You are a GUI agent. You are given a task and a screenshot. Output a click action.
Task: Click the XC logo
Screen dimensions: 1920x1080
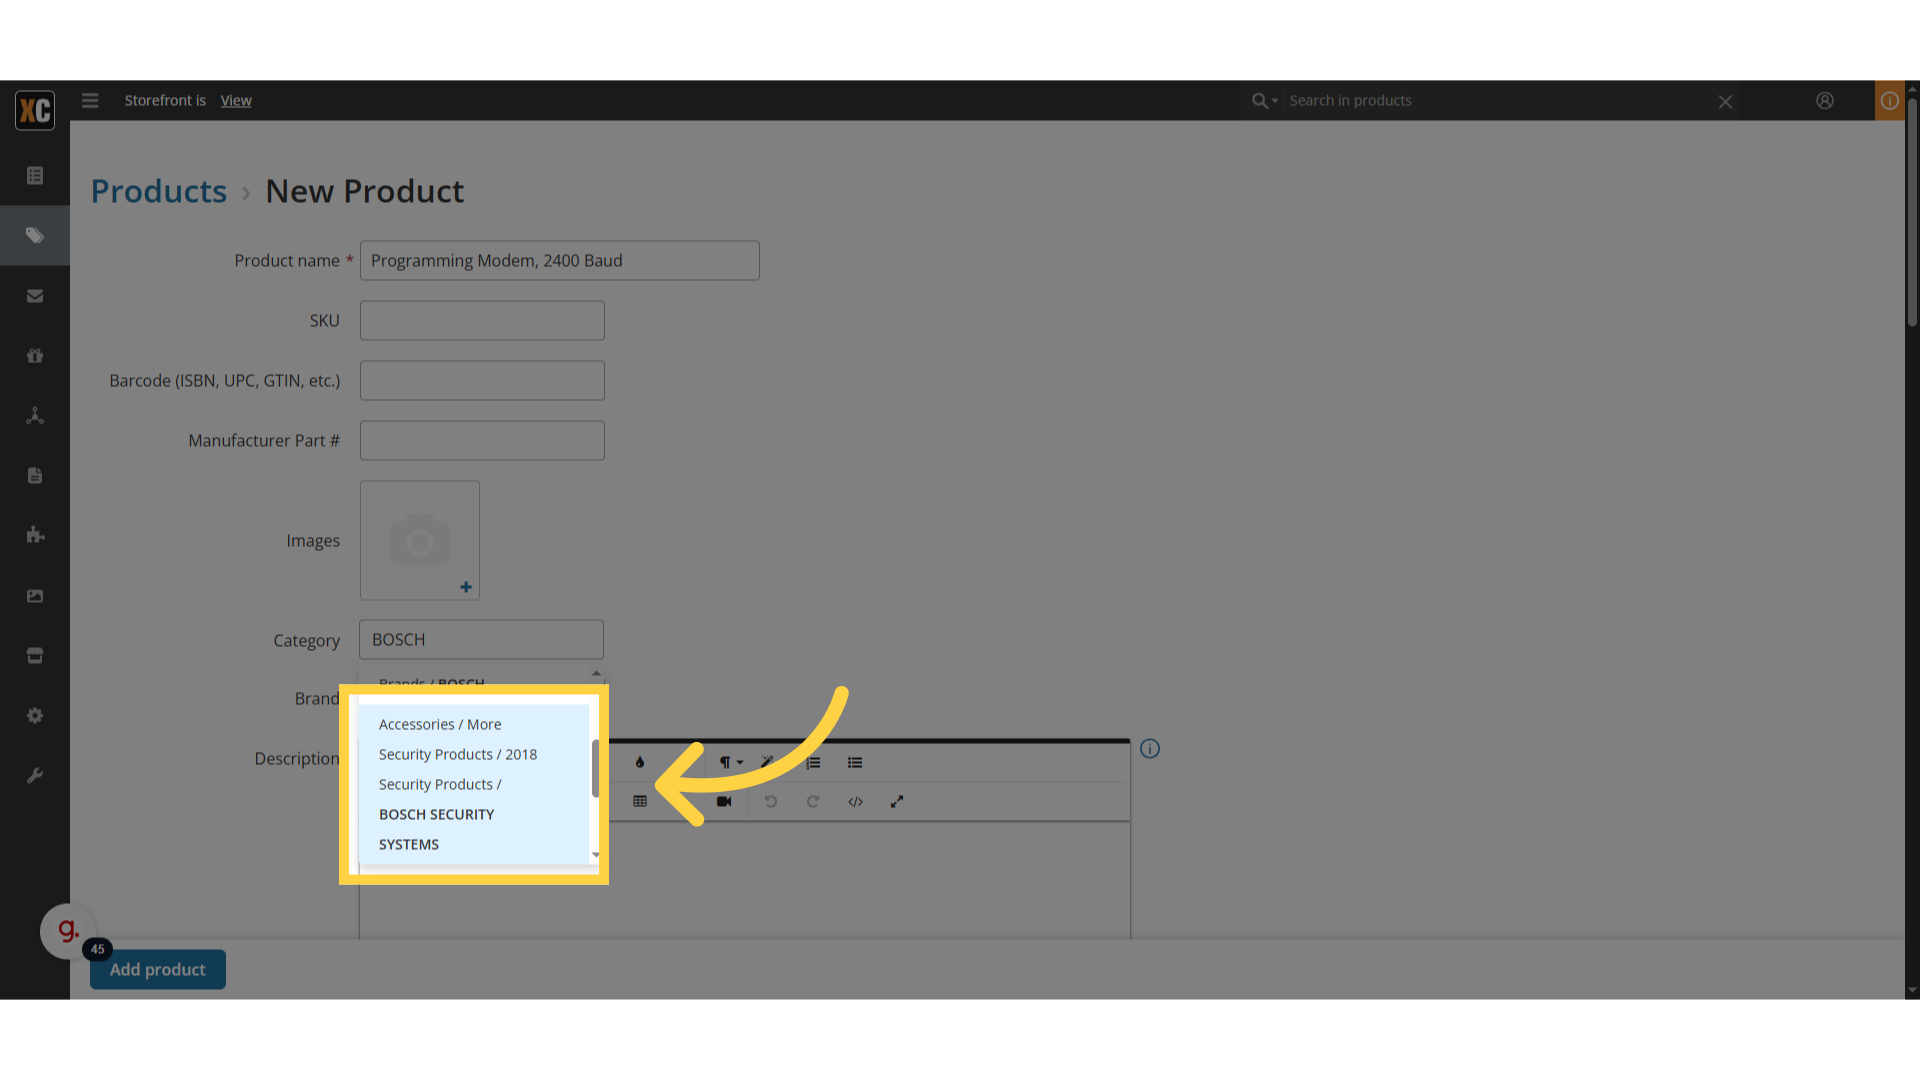tap(35, 110)
